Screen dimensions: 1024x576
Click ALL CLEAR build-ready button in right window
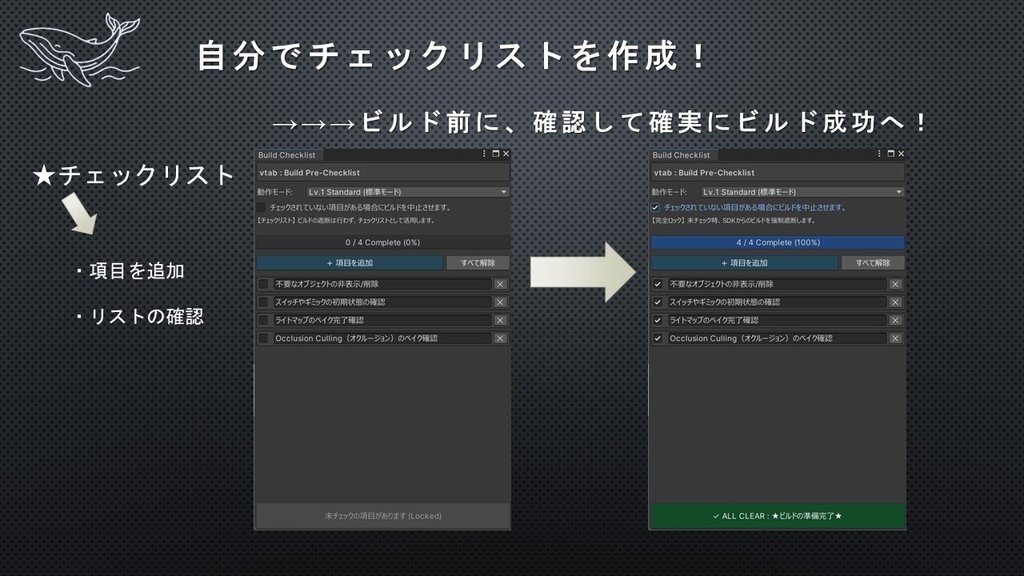(777, 516)
